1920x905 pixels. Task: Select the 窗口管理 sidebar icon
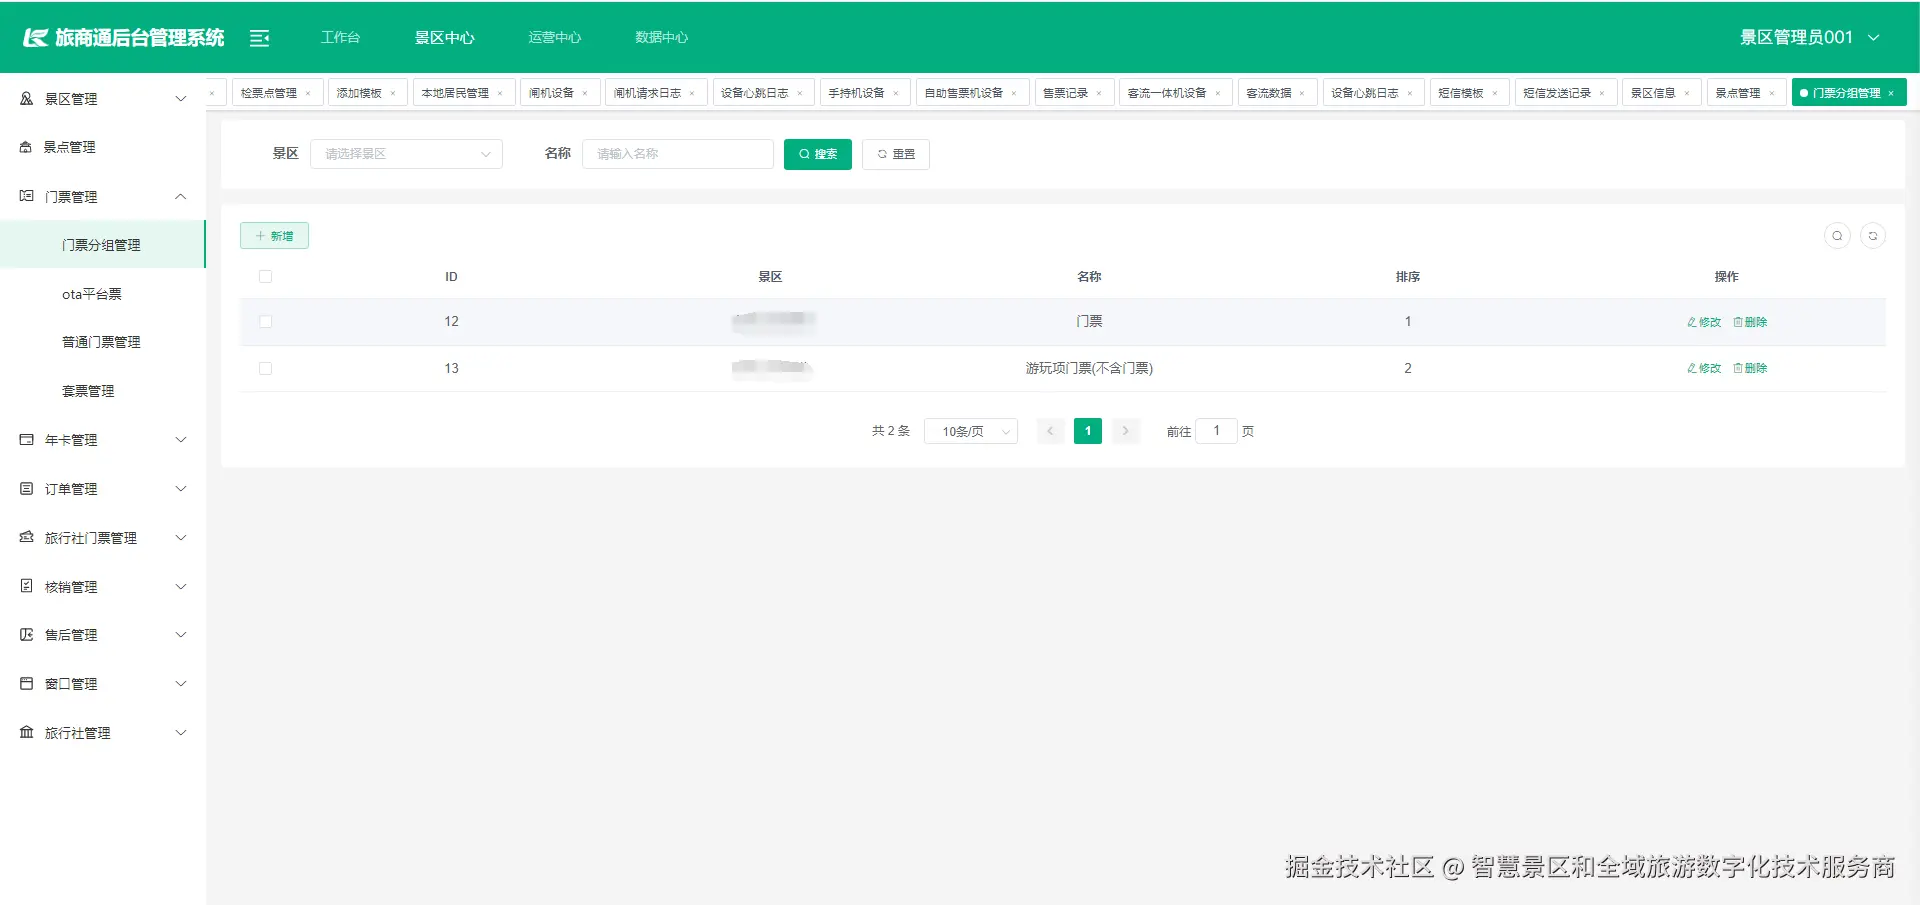25,683
